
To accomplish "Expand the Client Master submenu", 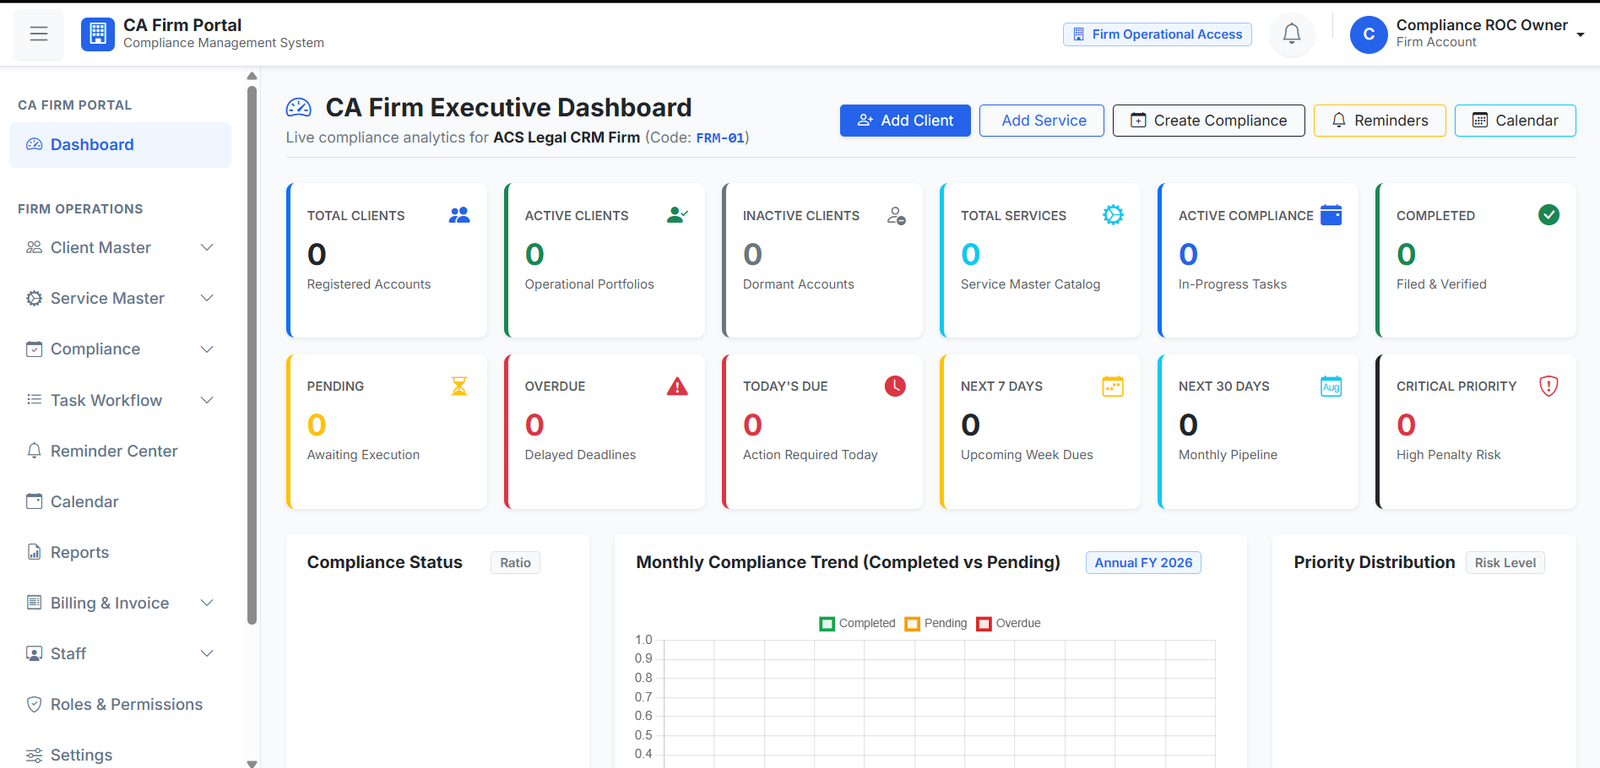I will coord(120,248).
